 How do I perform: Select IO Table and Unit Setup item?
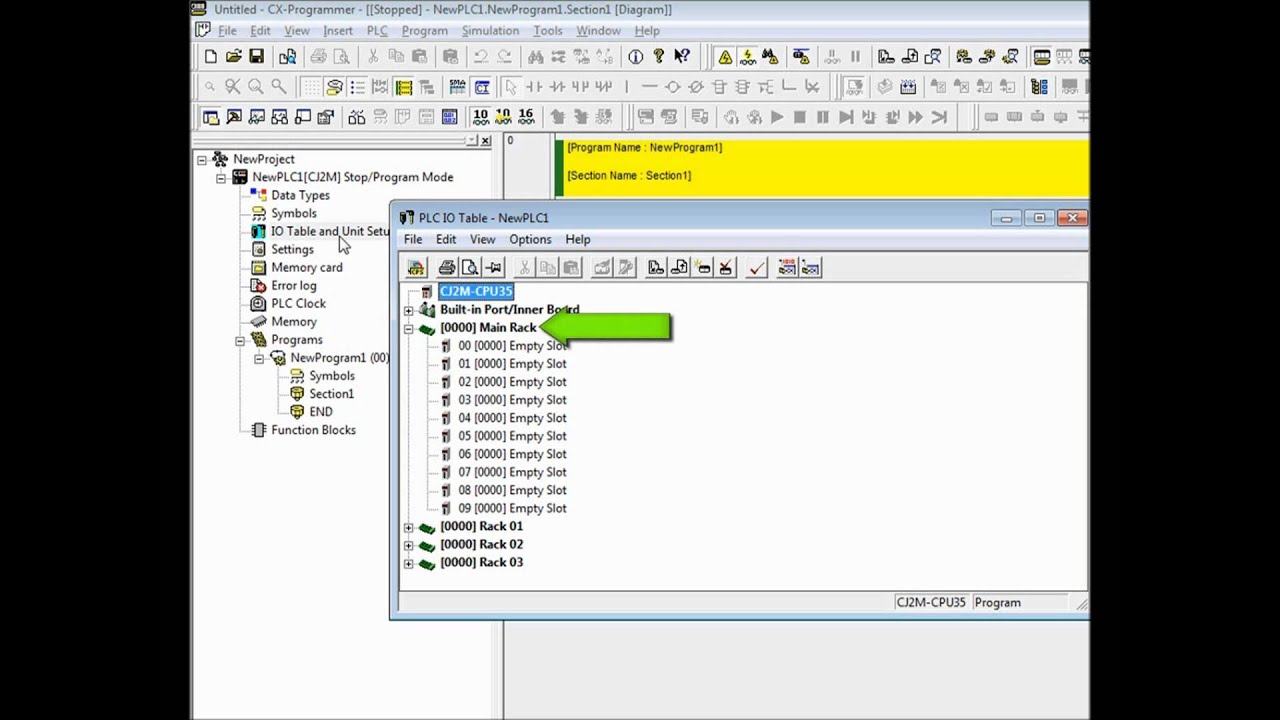[x=330, y=231]
